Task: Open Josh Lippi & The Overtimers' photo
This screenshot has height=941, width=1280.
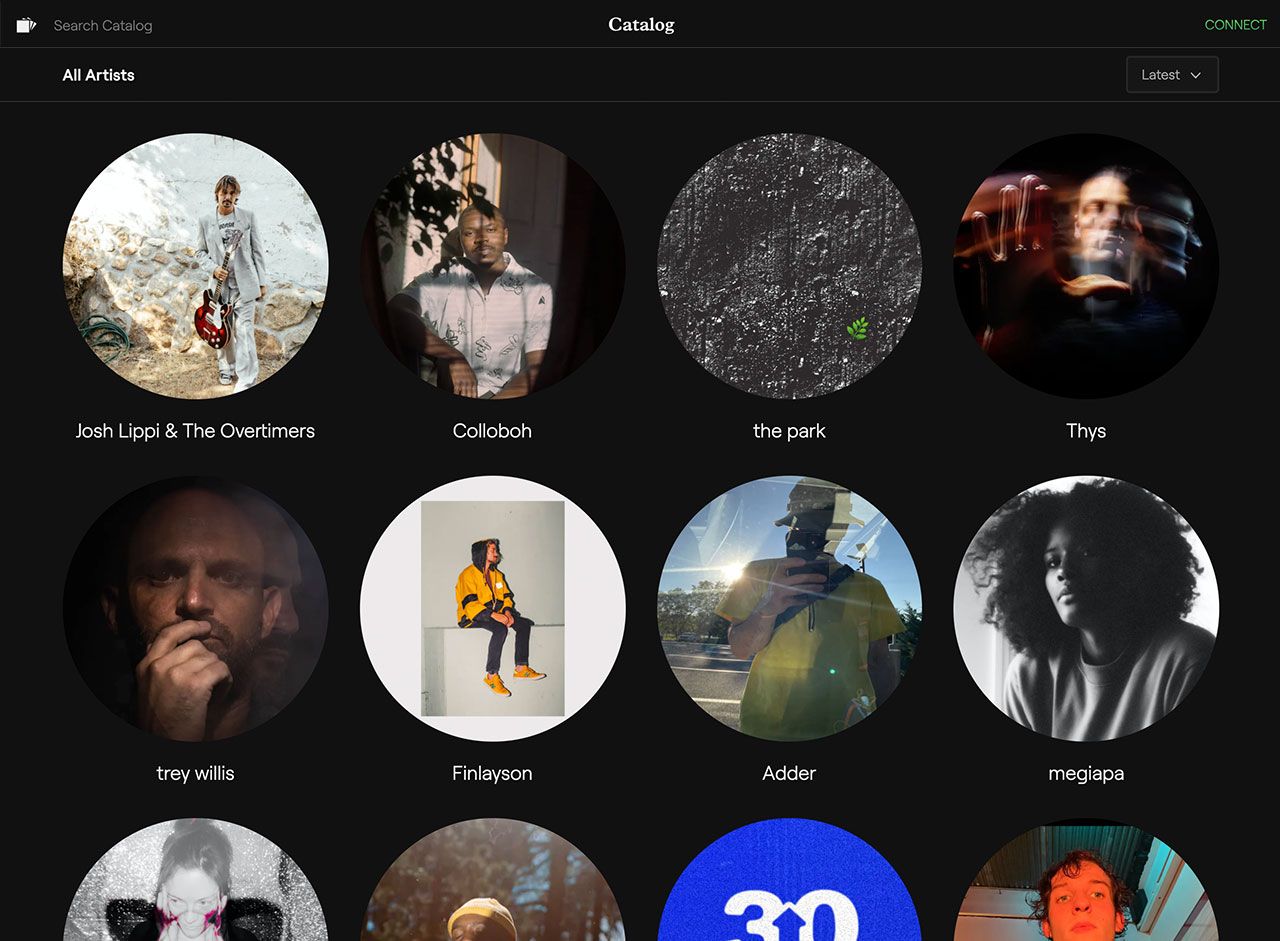Action: (x=196, y=266)
